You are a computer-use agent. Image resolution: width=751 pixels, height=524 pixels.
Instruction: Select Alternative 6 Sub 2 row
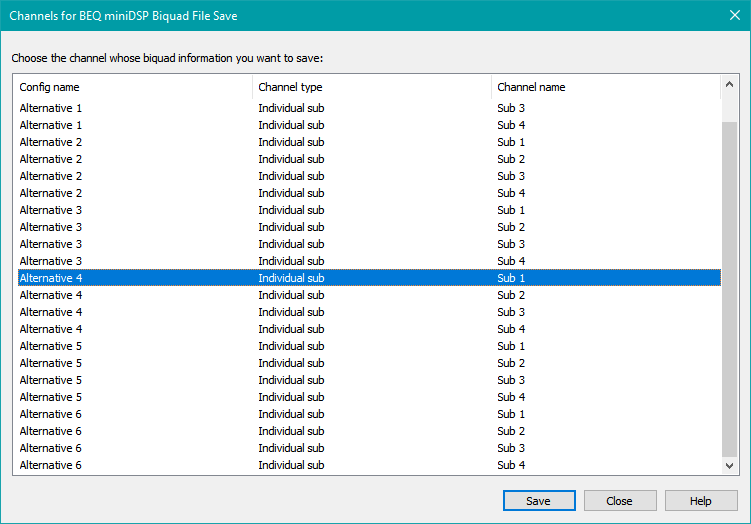pyautogui.click(x=369, y=431)
